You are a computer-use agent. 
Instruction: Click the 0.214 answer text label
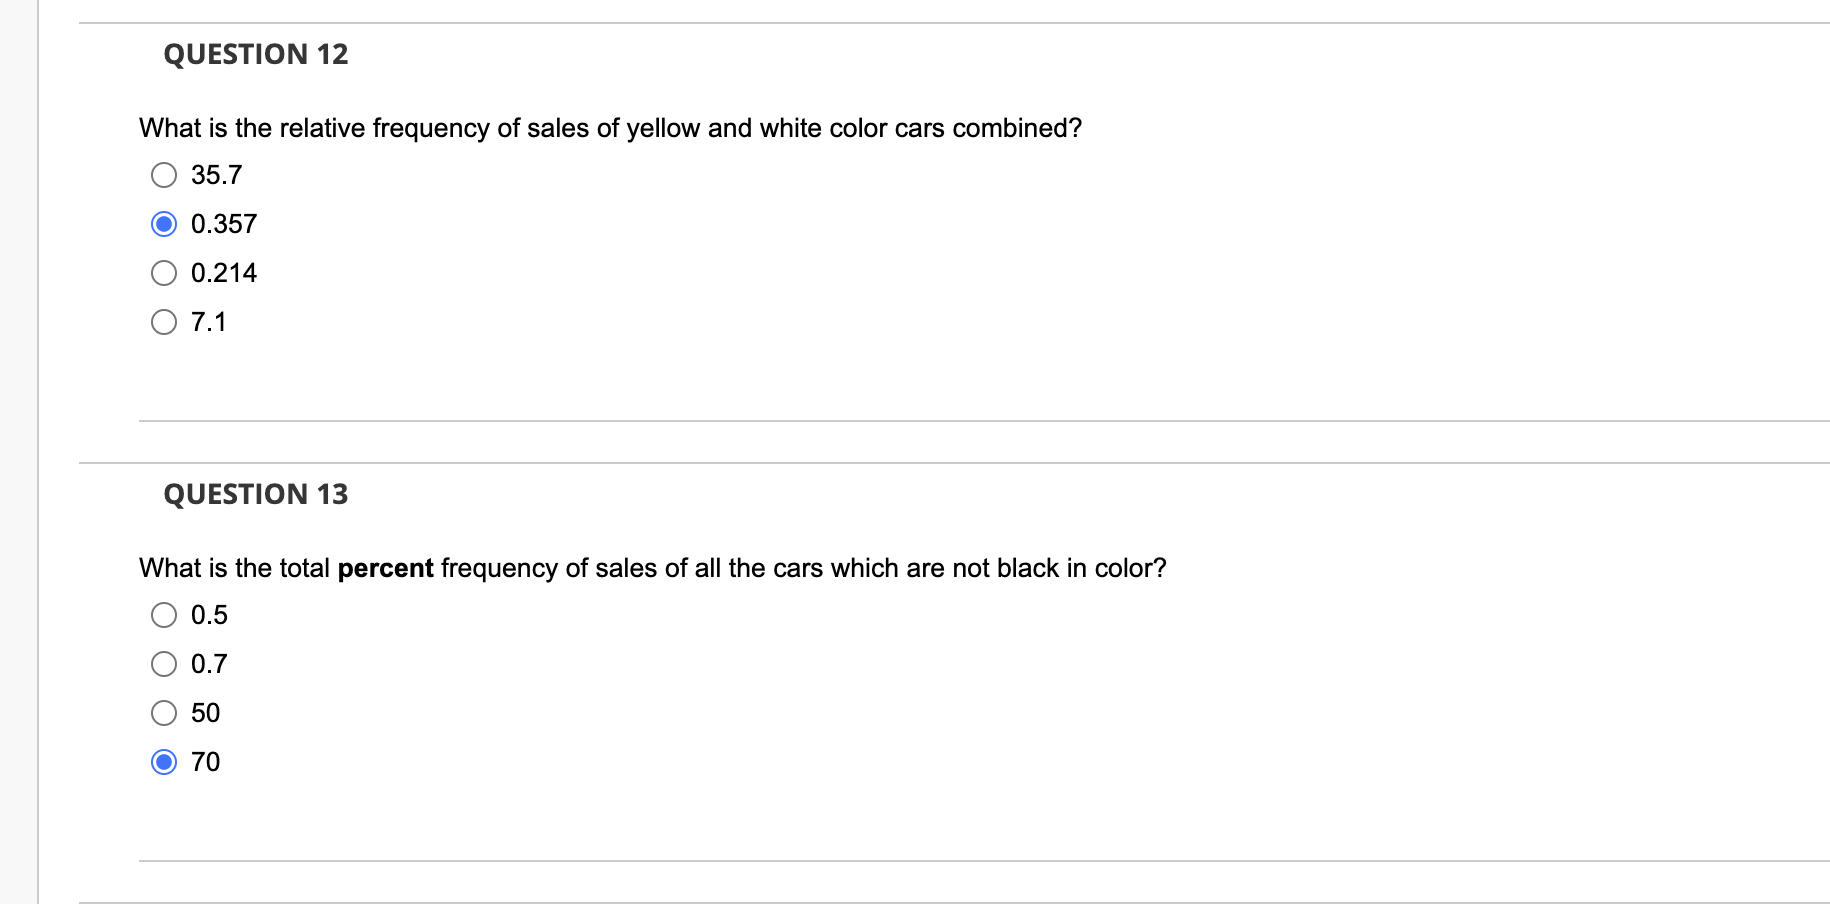pos(224,272)
